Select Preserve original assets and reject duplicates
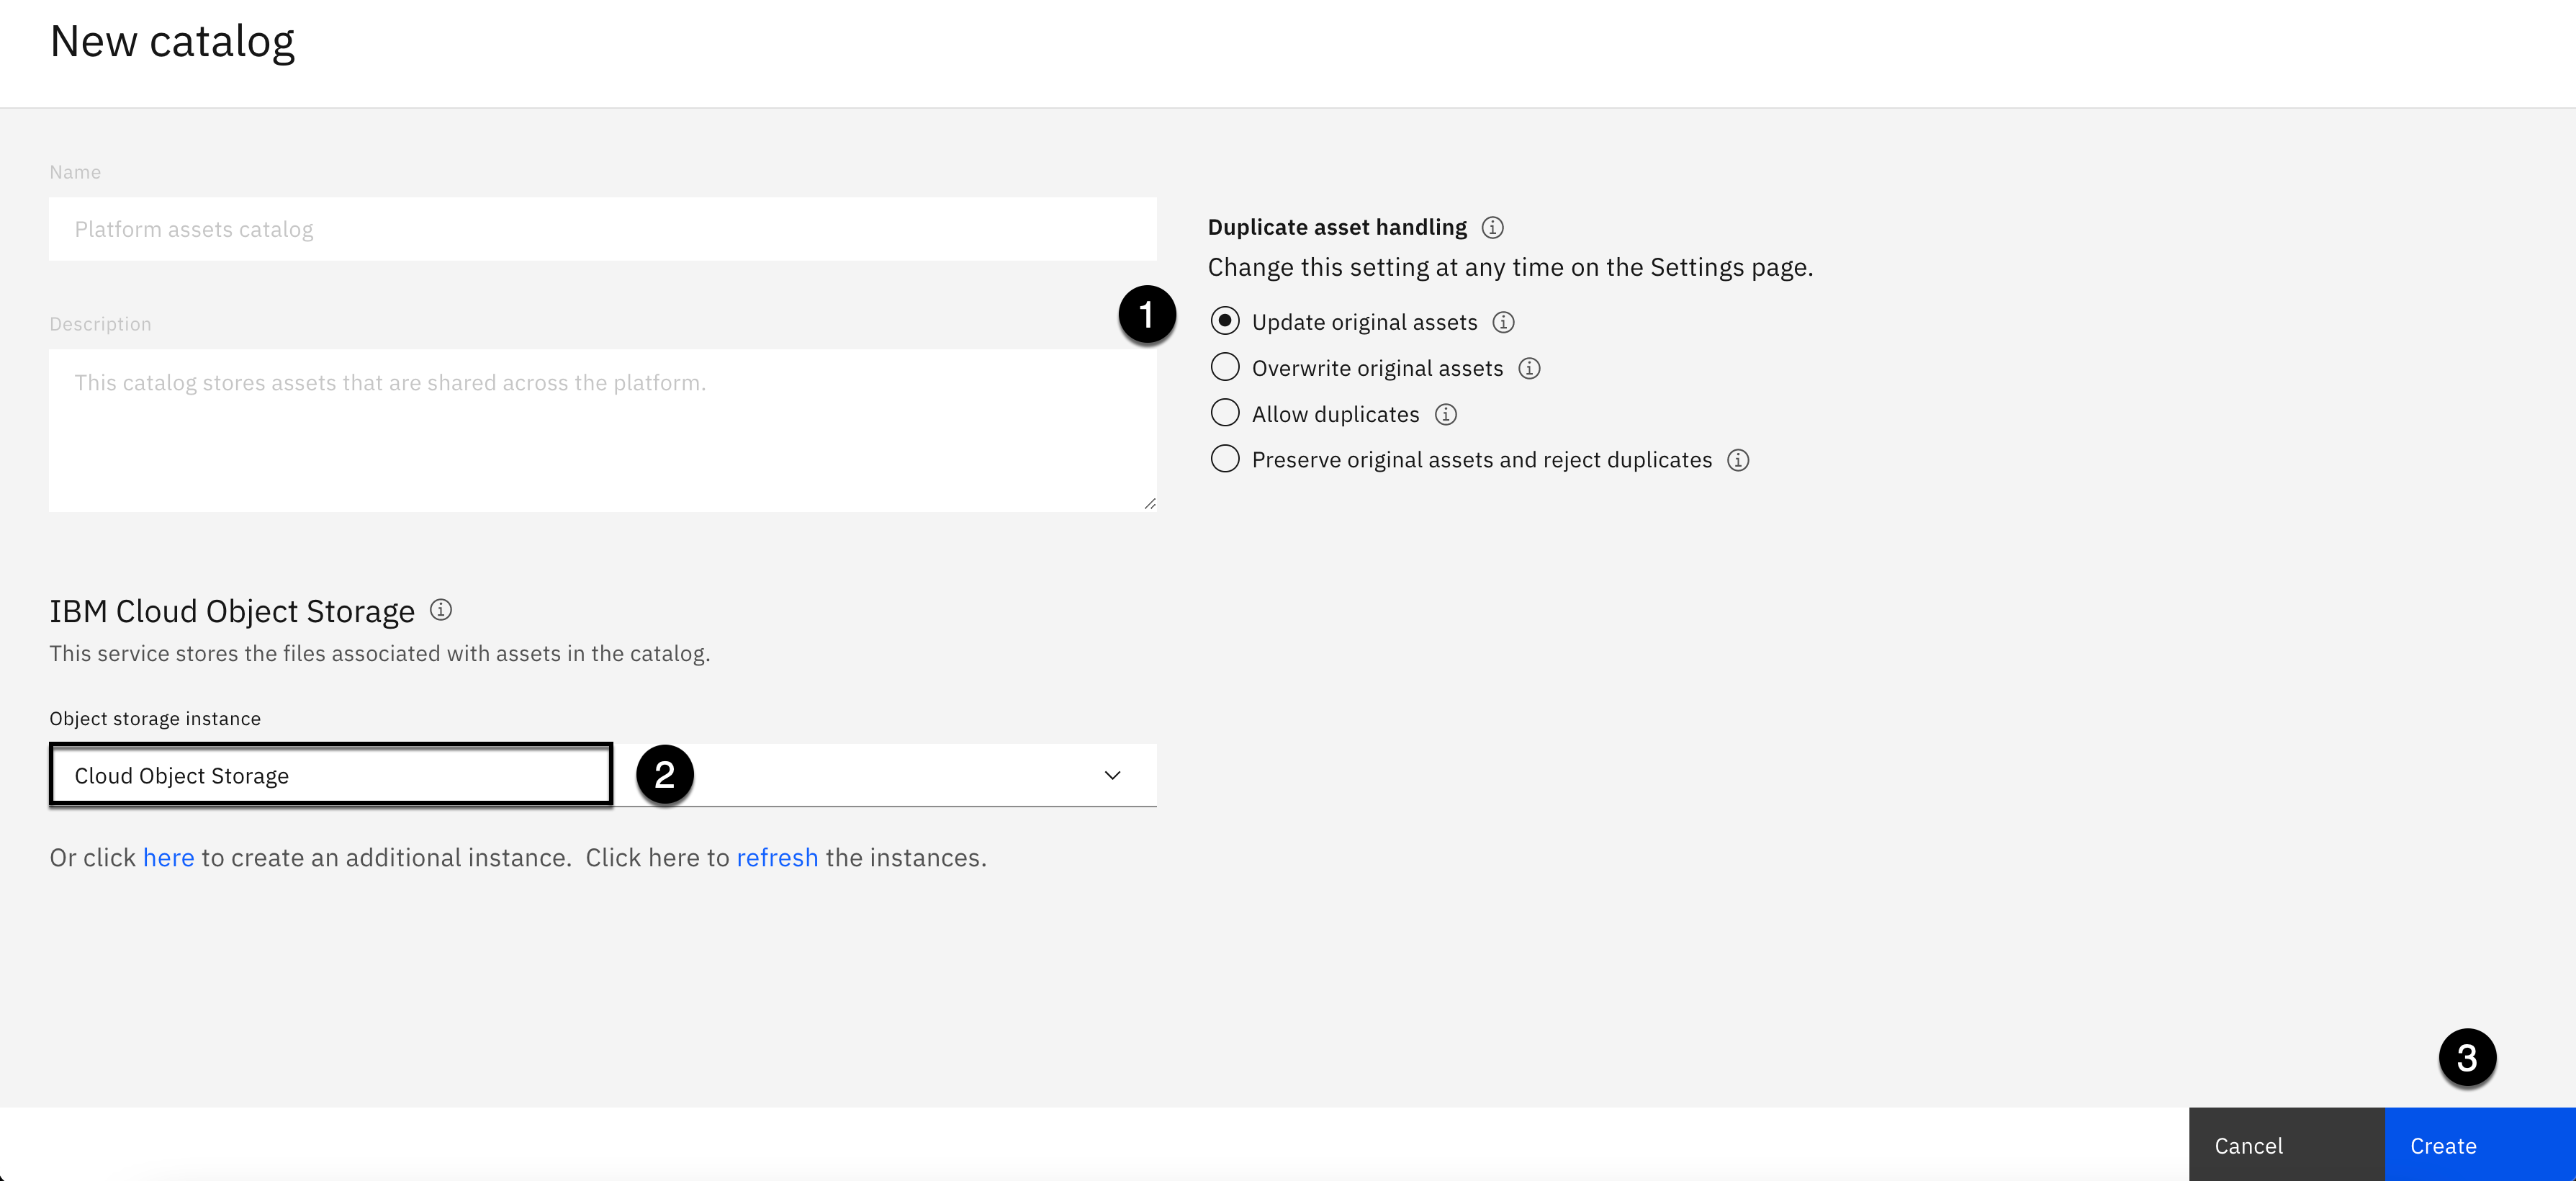 (x=1225, y=459)
